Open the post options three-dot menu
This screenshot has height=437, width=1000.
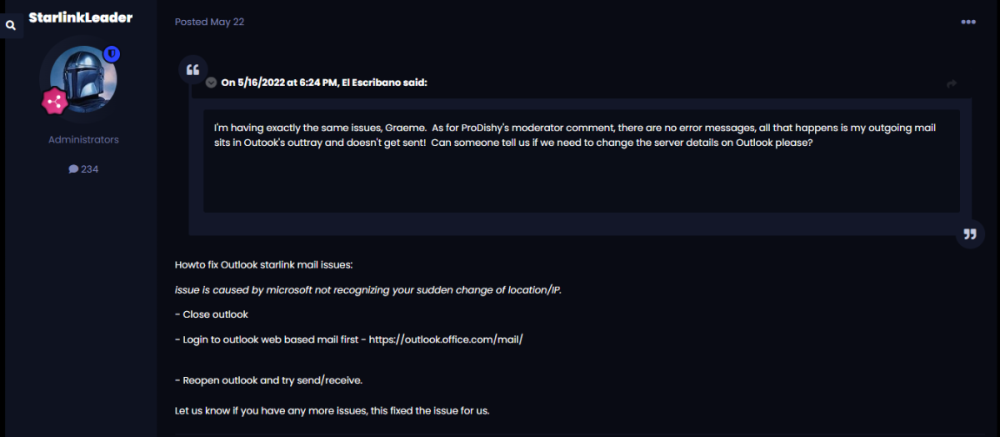click(968, 22)
